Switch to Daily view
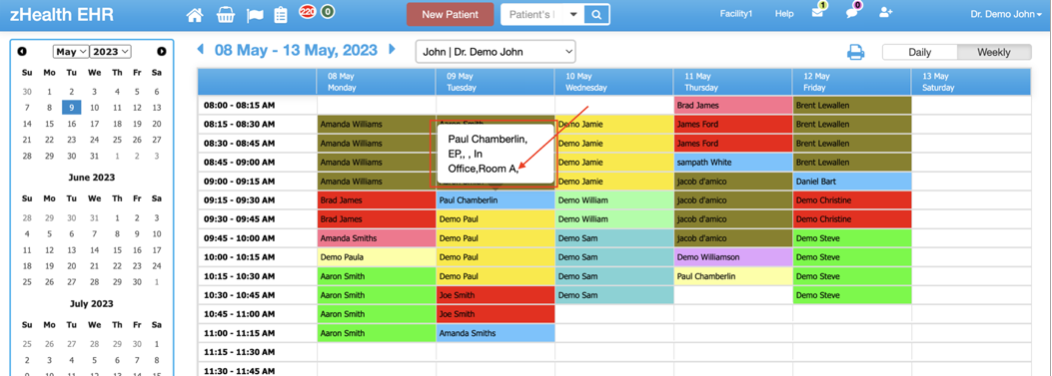 coord(919,52)
